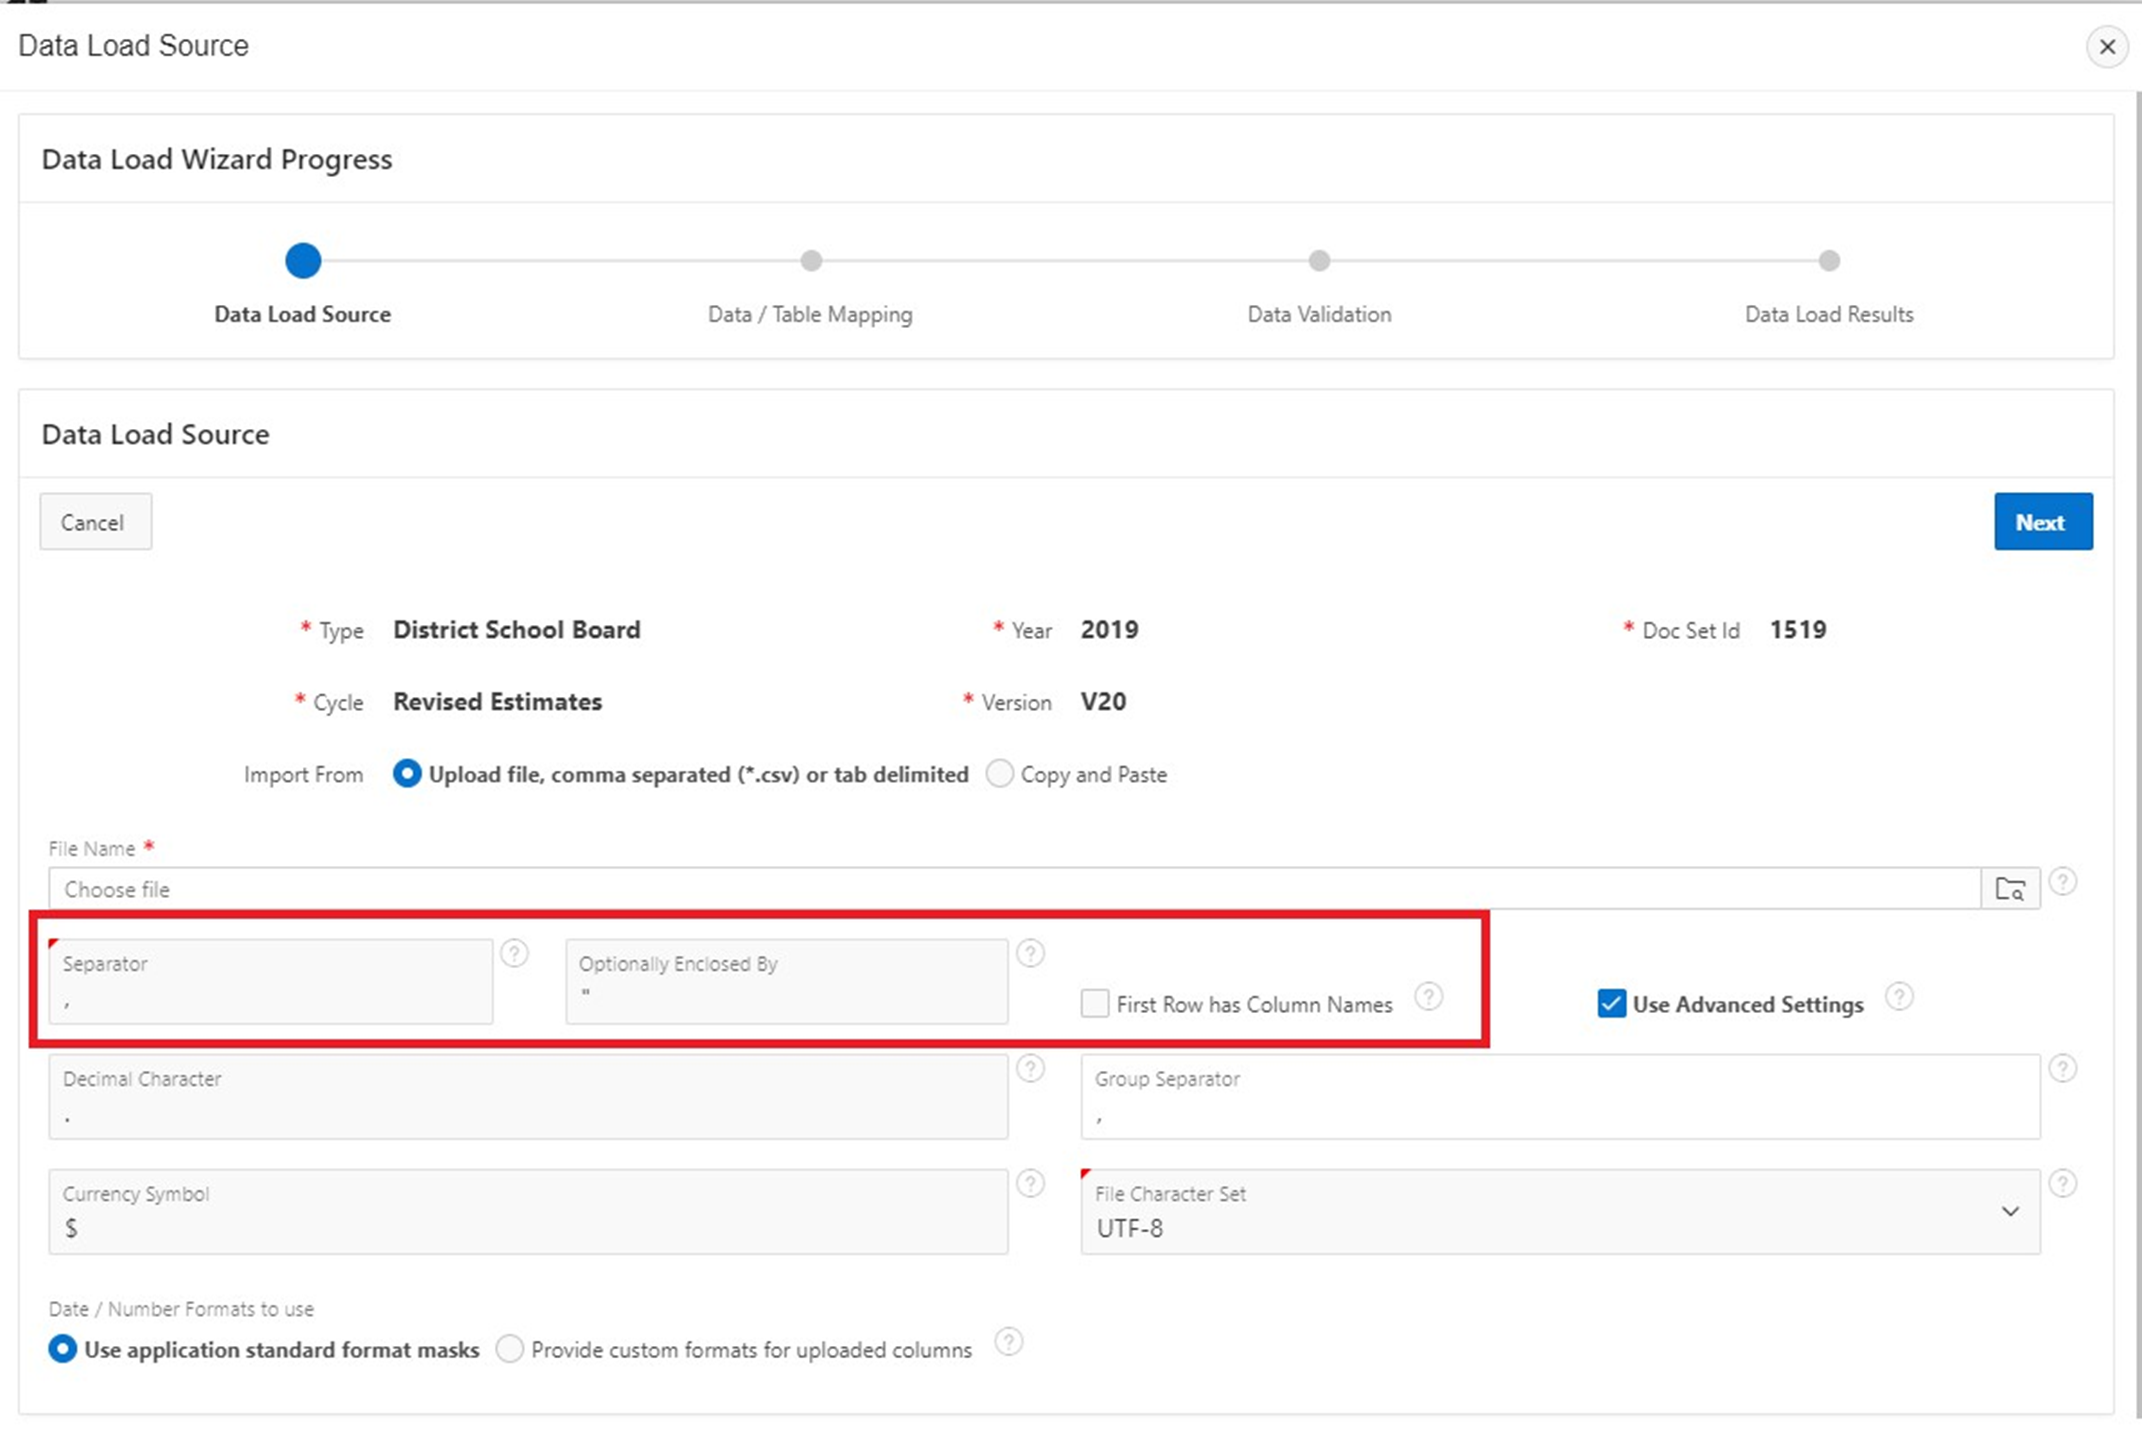The width and height of the screenshot is (2142, 1442).
Task: Enable First Row has Column Names checkbox
Action: 1095,1003
